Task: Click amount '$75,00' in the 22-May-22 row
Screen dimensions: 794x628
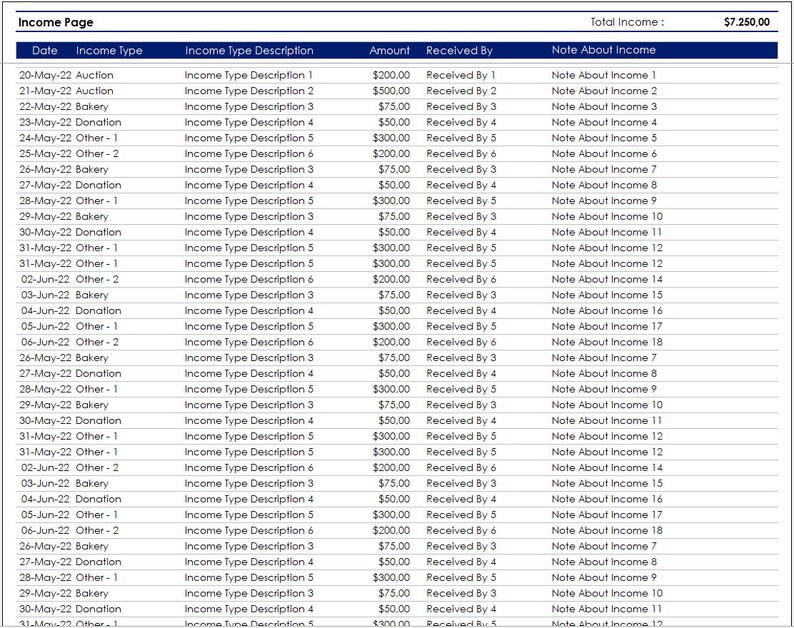Action: pos(394,107)
